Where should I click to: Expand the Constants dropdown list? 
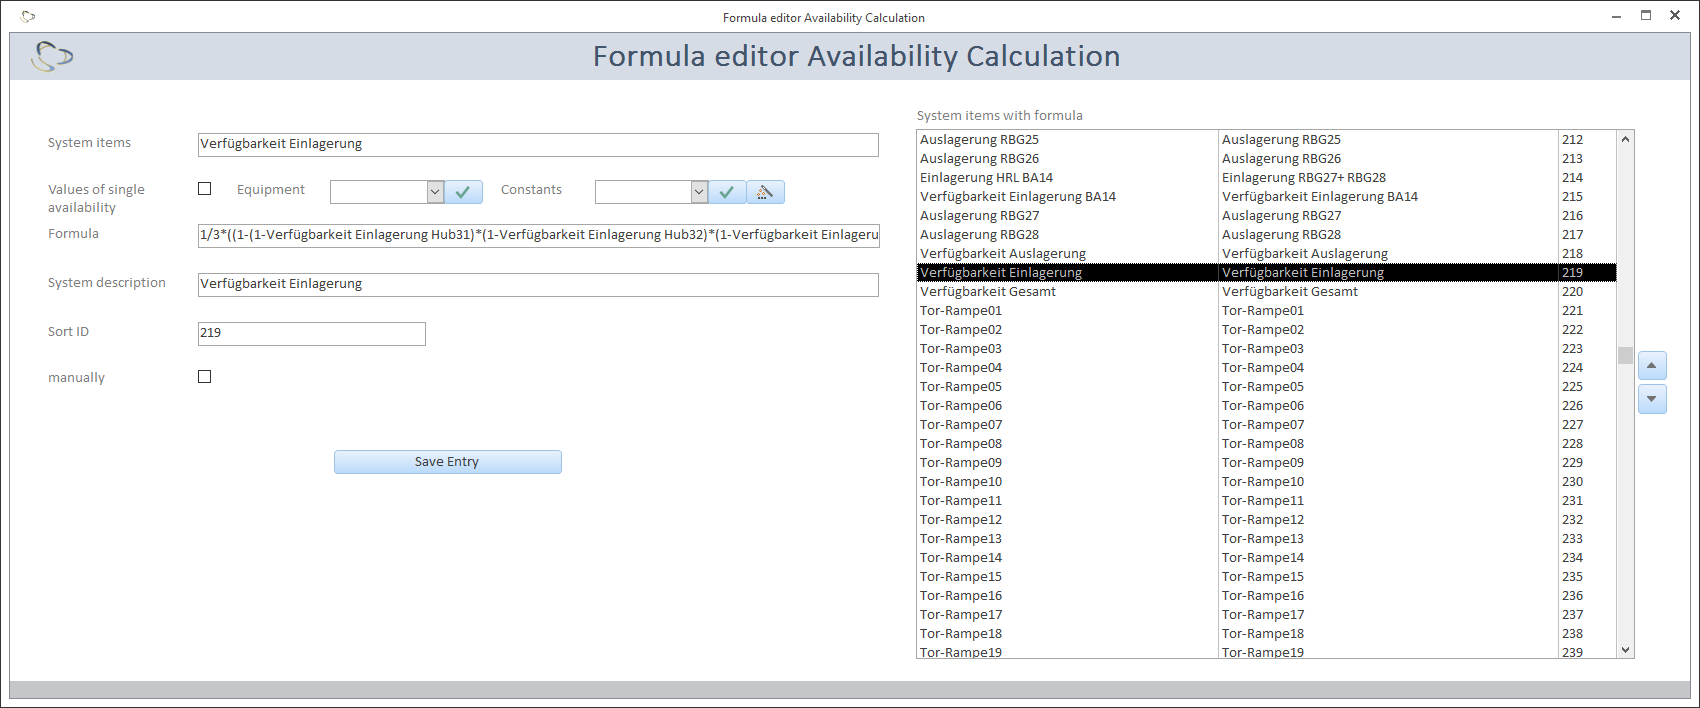tap(699, 192)
